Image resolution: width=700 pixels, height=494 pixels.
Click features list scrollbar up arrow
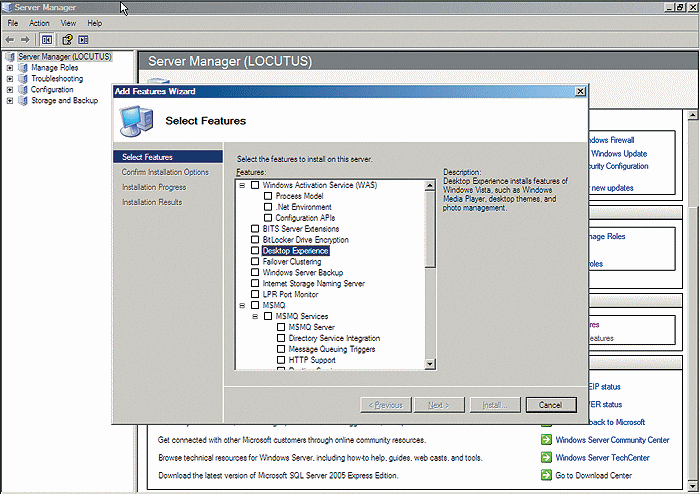(429, 185)
